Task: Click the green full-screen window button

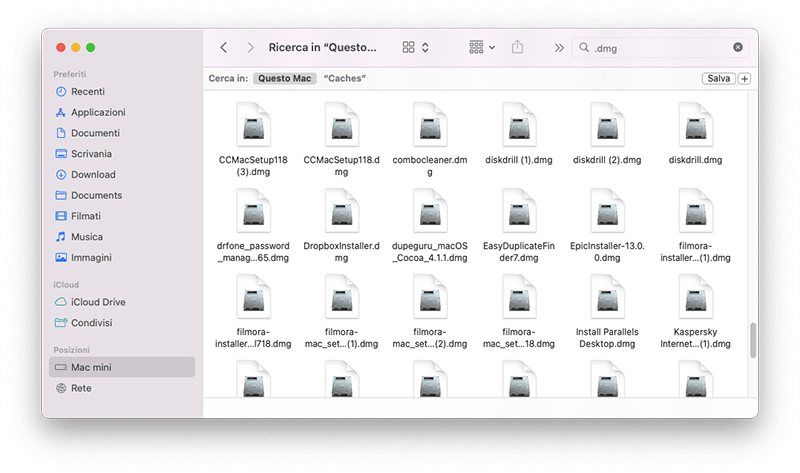Action: tap(91, 47)
